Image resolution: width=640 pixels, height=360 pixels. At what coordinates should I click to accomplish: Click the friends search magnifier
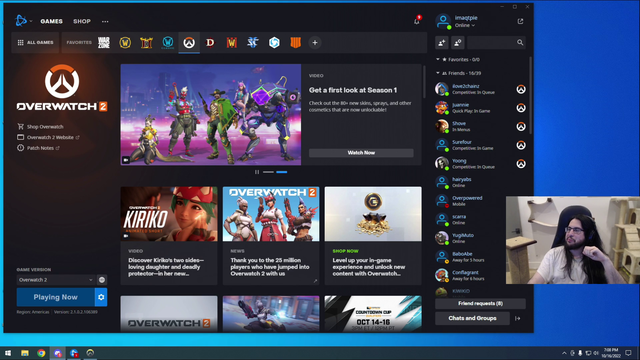(x=520, y=42)
